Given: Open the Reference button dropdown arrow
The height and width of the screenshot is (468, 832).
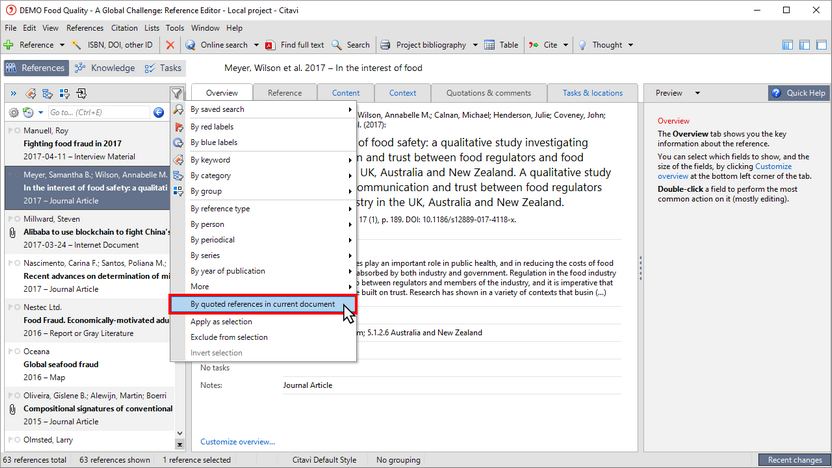Looking at the screenshot, I should coord(62,45).
